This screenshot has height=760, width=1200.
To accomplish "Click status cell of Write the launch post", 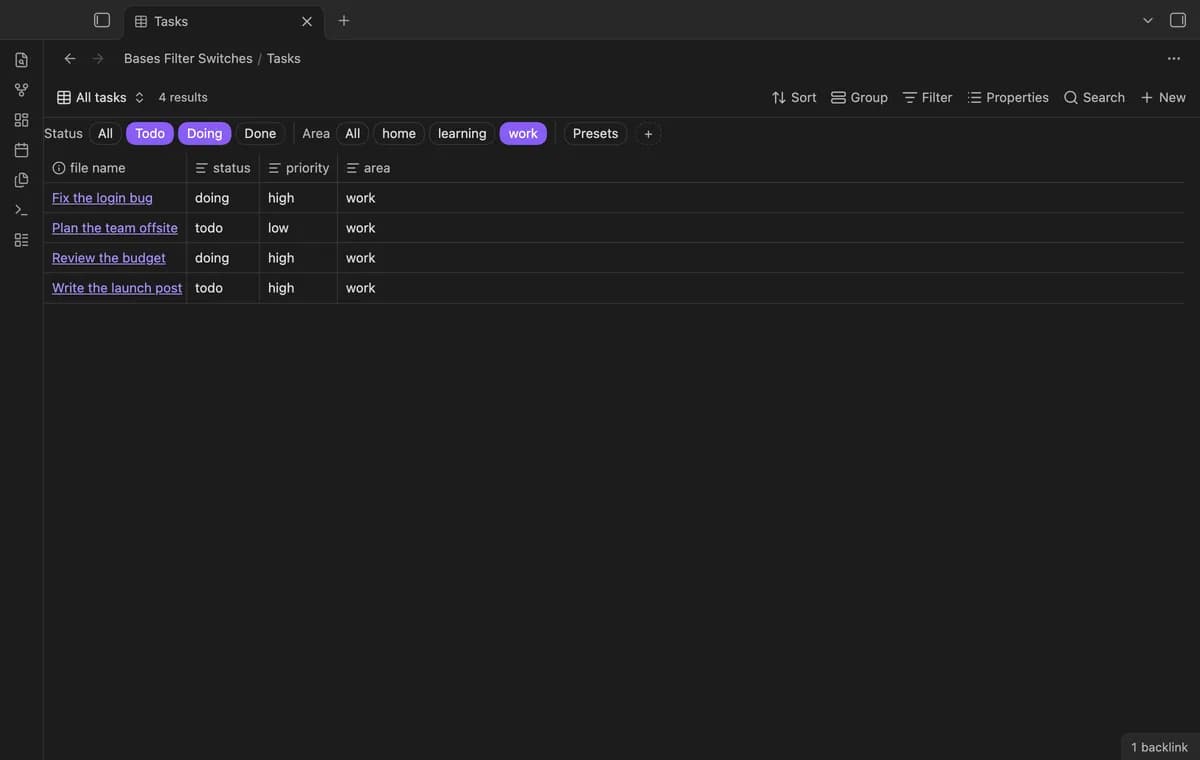I will pyautogui.click(x=223, y=288).
